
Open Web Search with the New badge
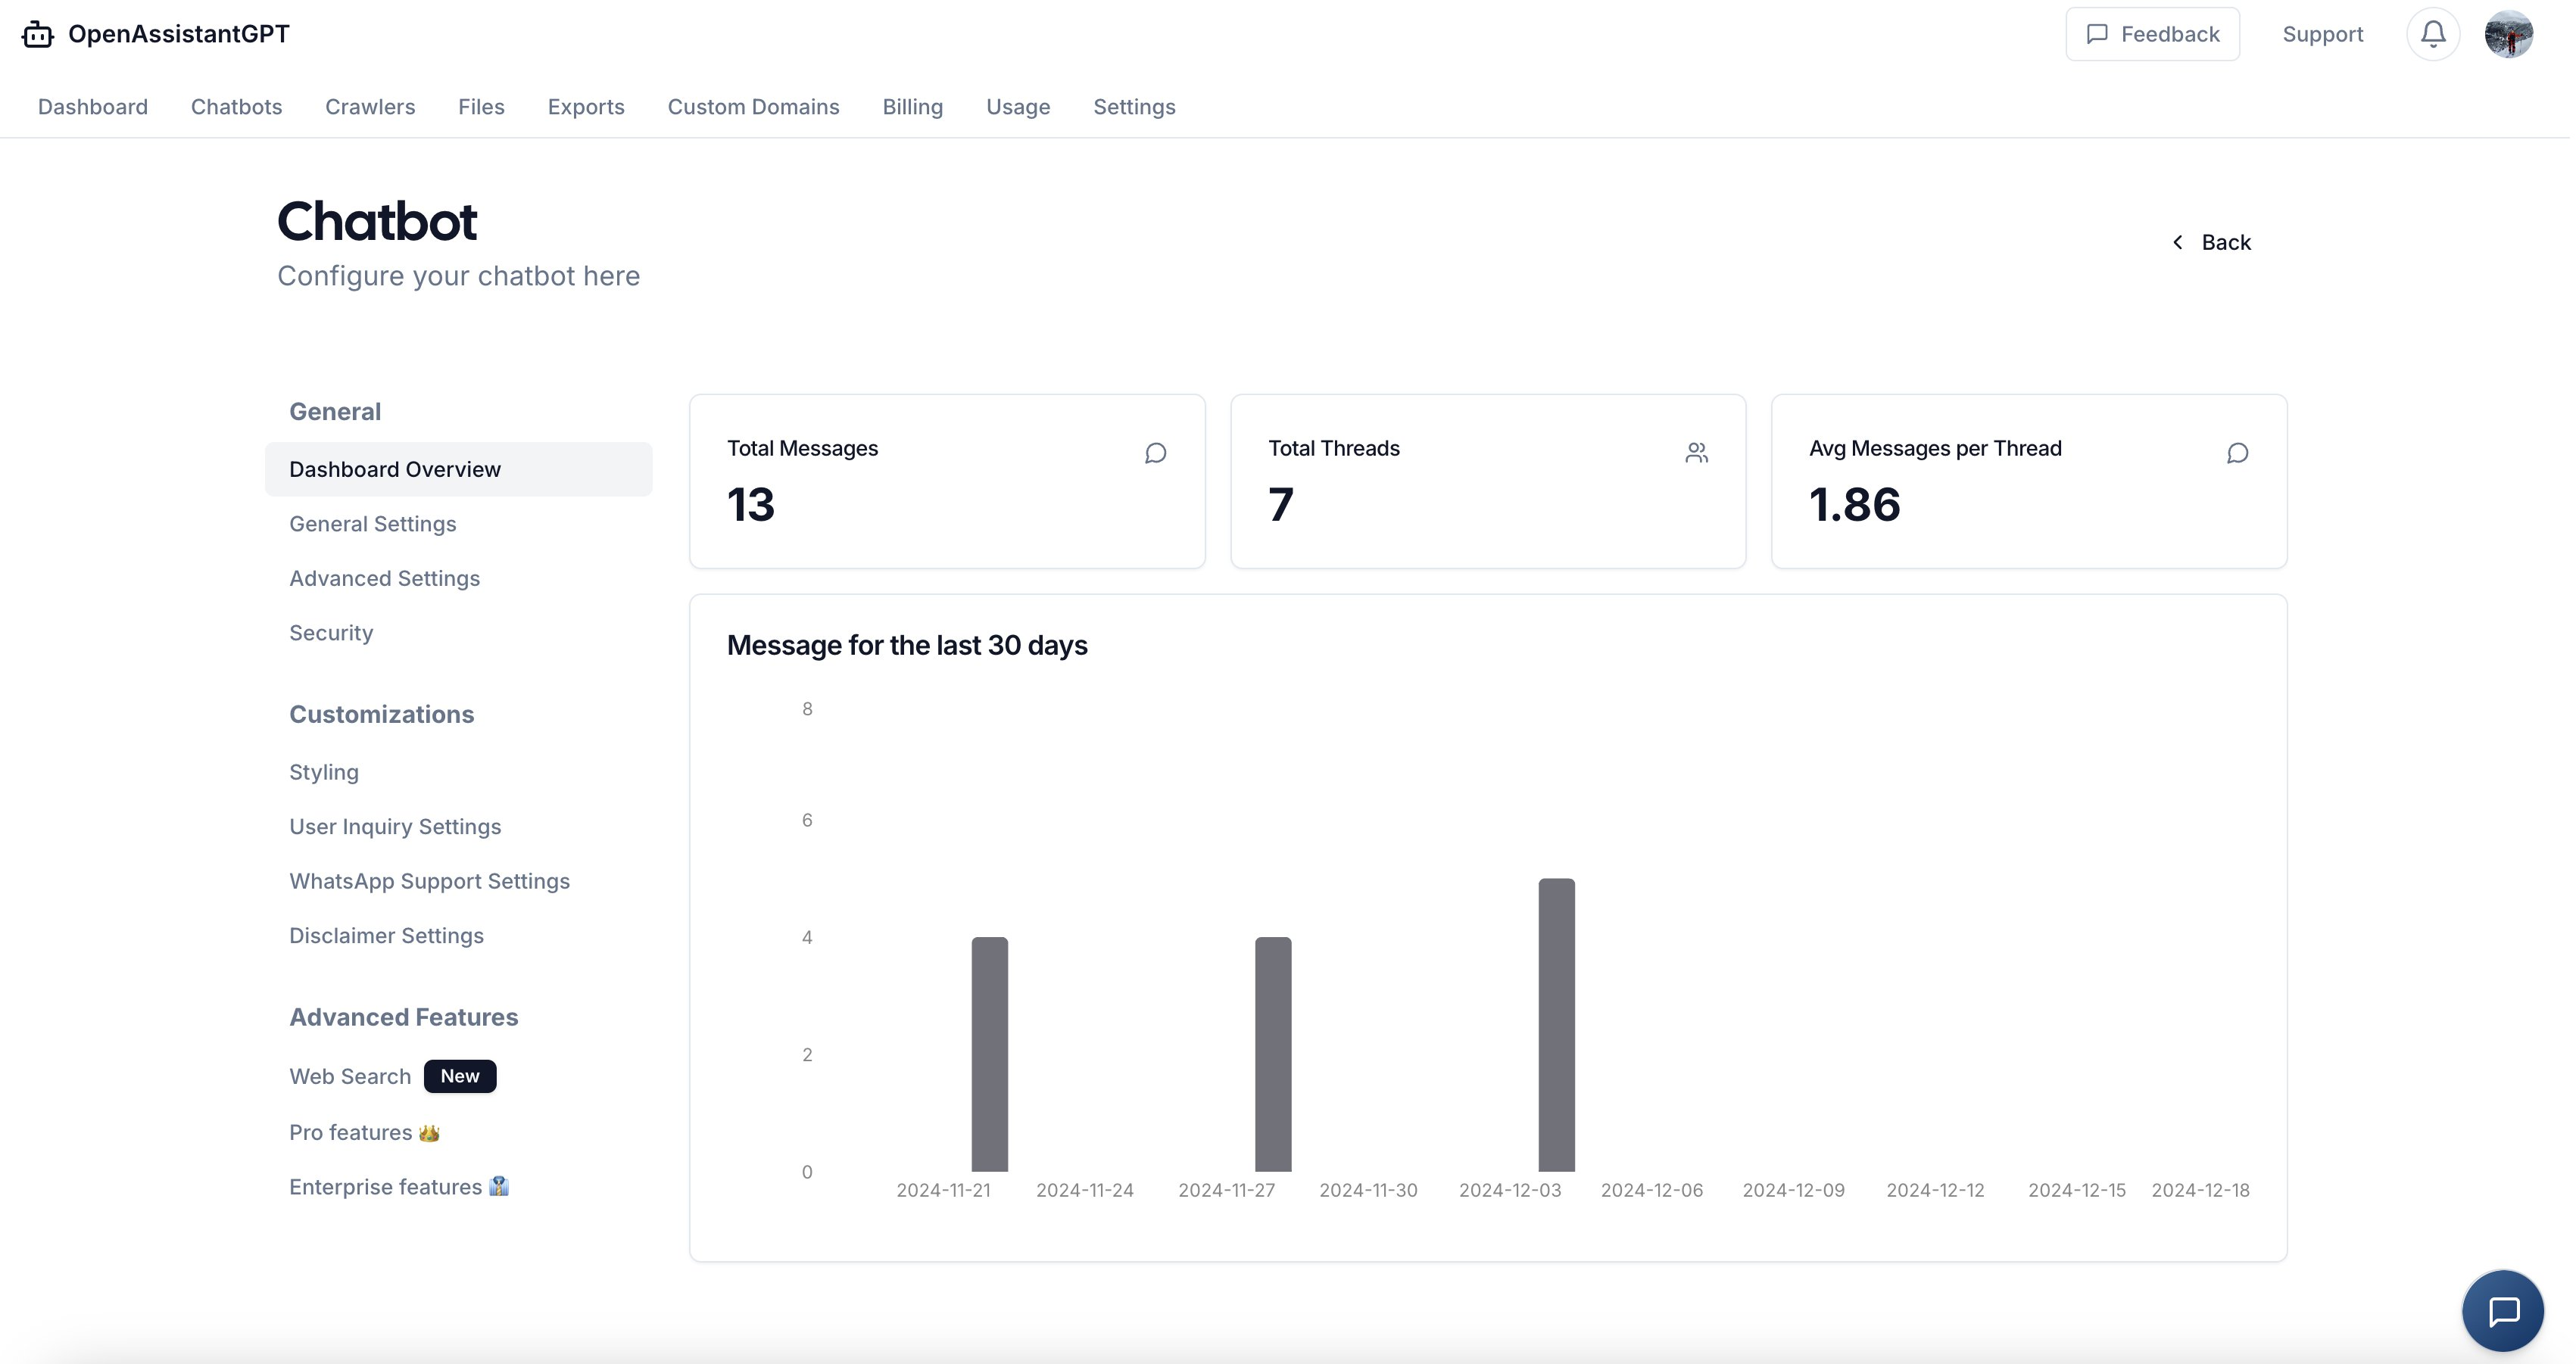pyautogui.click(x=350, y=1076)
